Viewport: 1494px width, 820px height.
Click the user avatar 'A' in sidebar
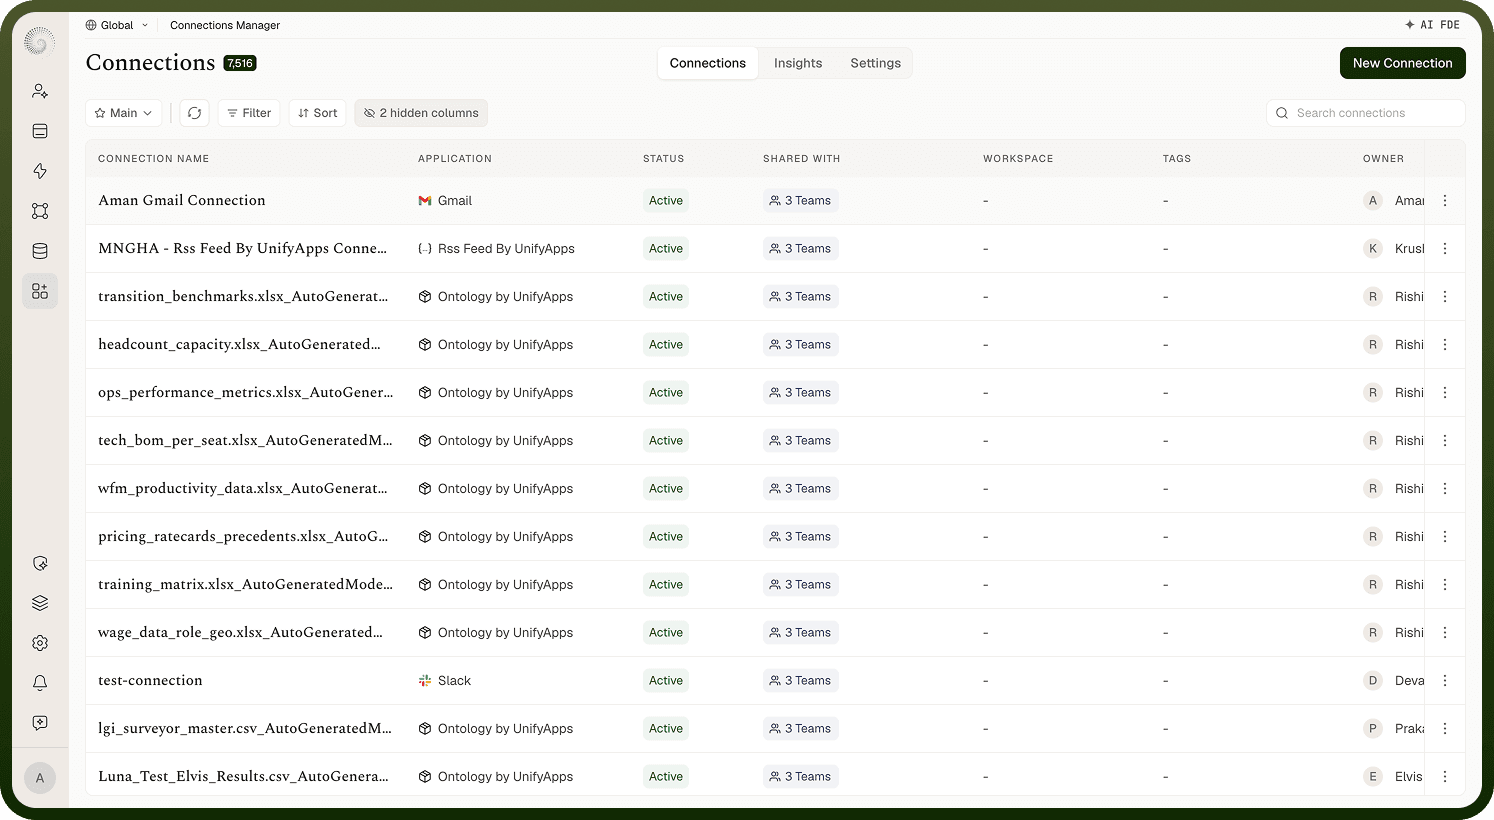[40, 778]
